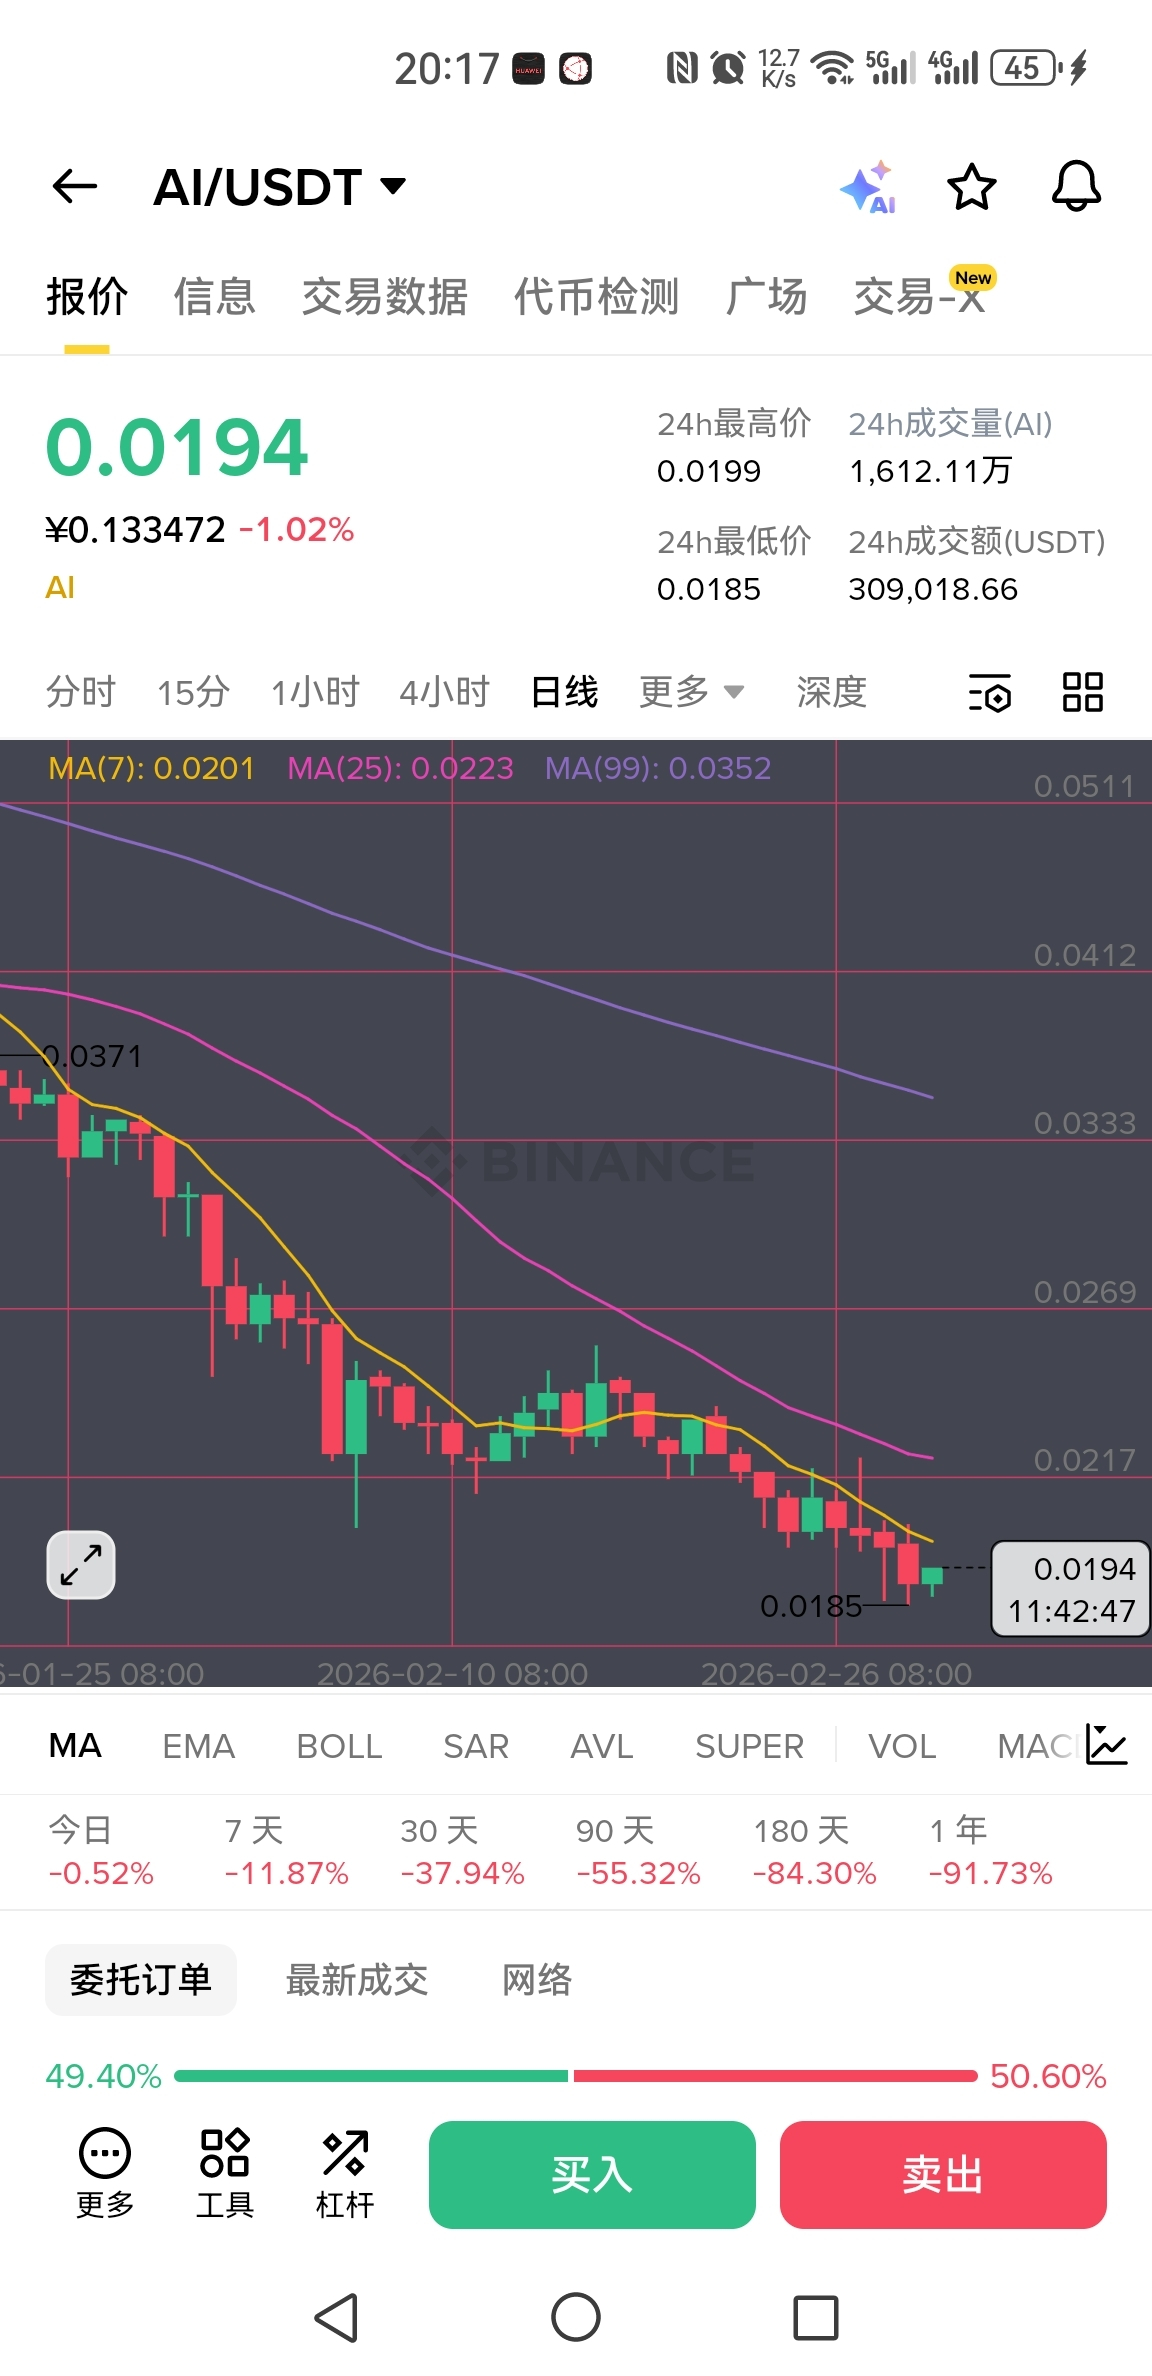
Task: Switch to 交易数据 tab
Action: coord(385,297)
